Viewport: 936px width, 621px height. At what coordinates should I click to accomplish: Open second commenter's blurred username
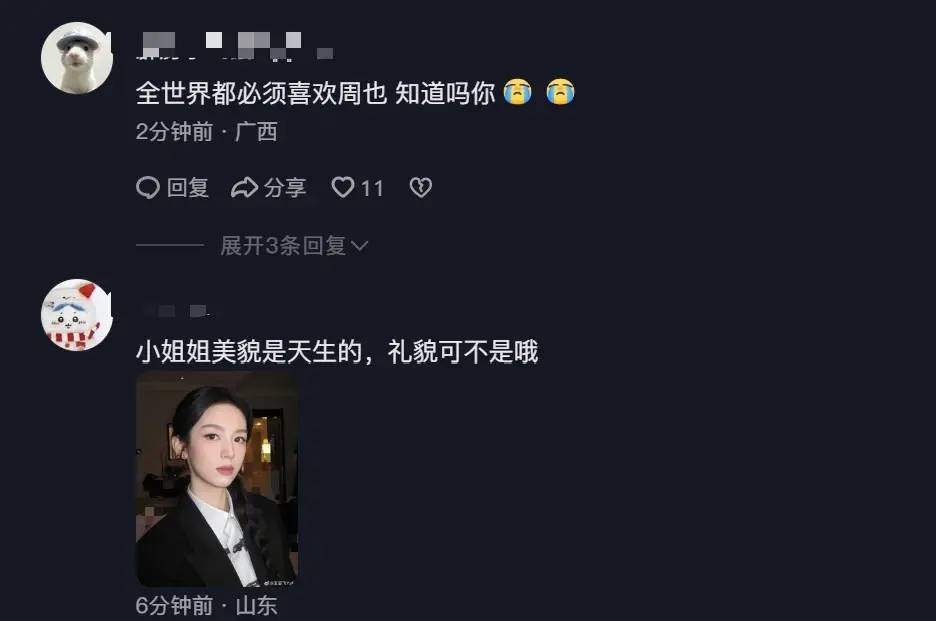click(176, 310)
